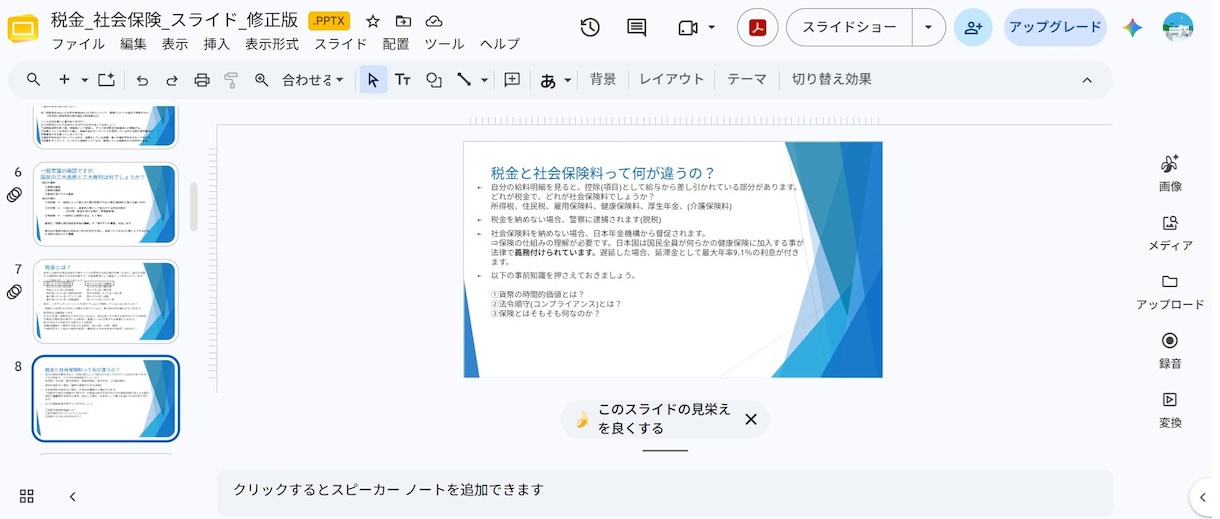Open the 編集 menu
This screenshot has height=519, width=1220.
pos(133,44)
